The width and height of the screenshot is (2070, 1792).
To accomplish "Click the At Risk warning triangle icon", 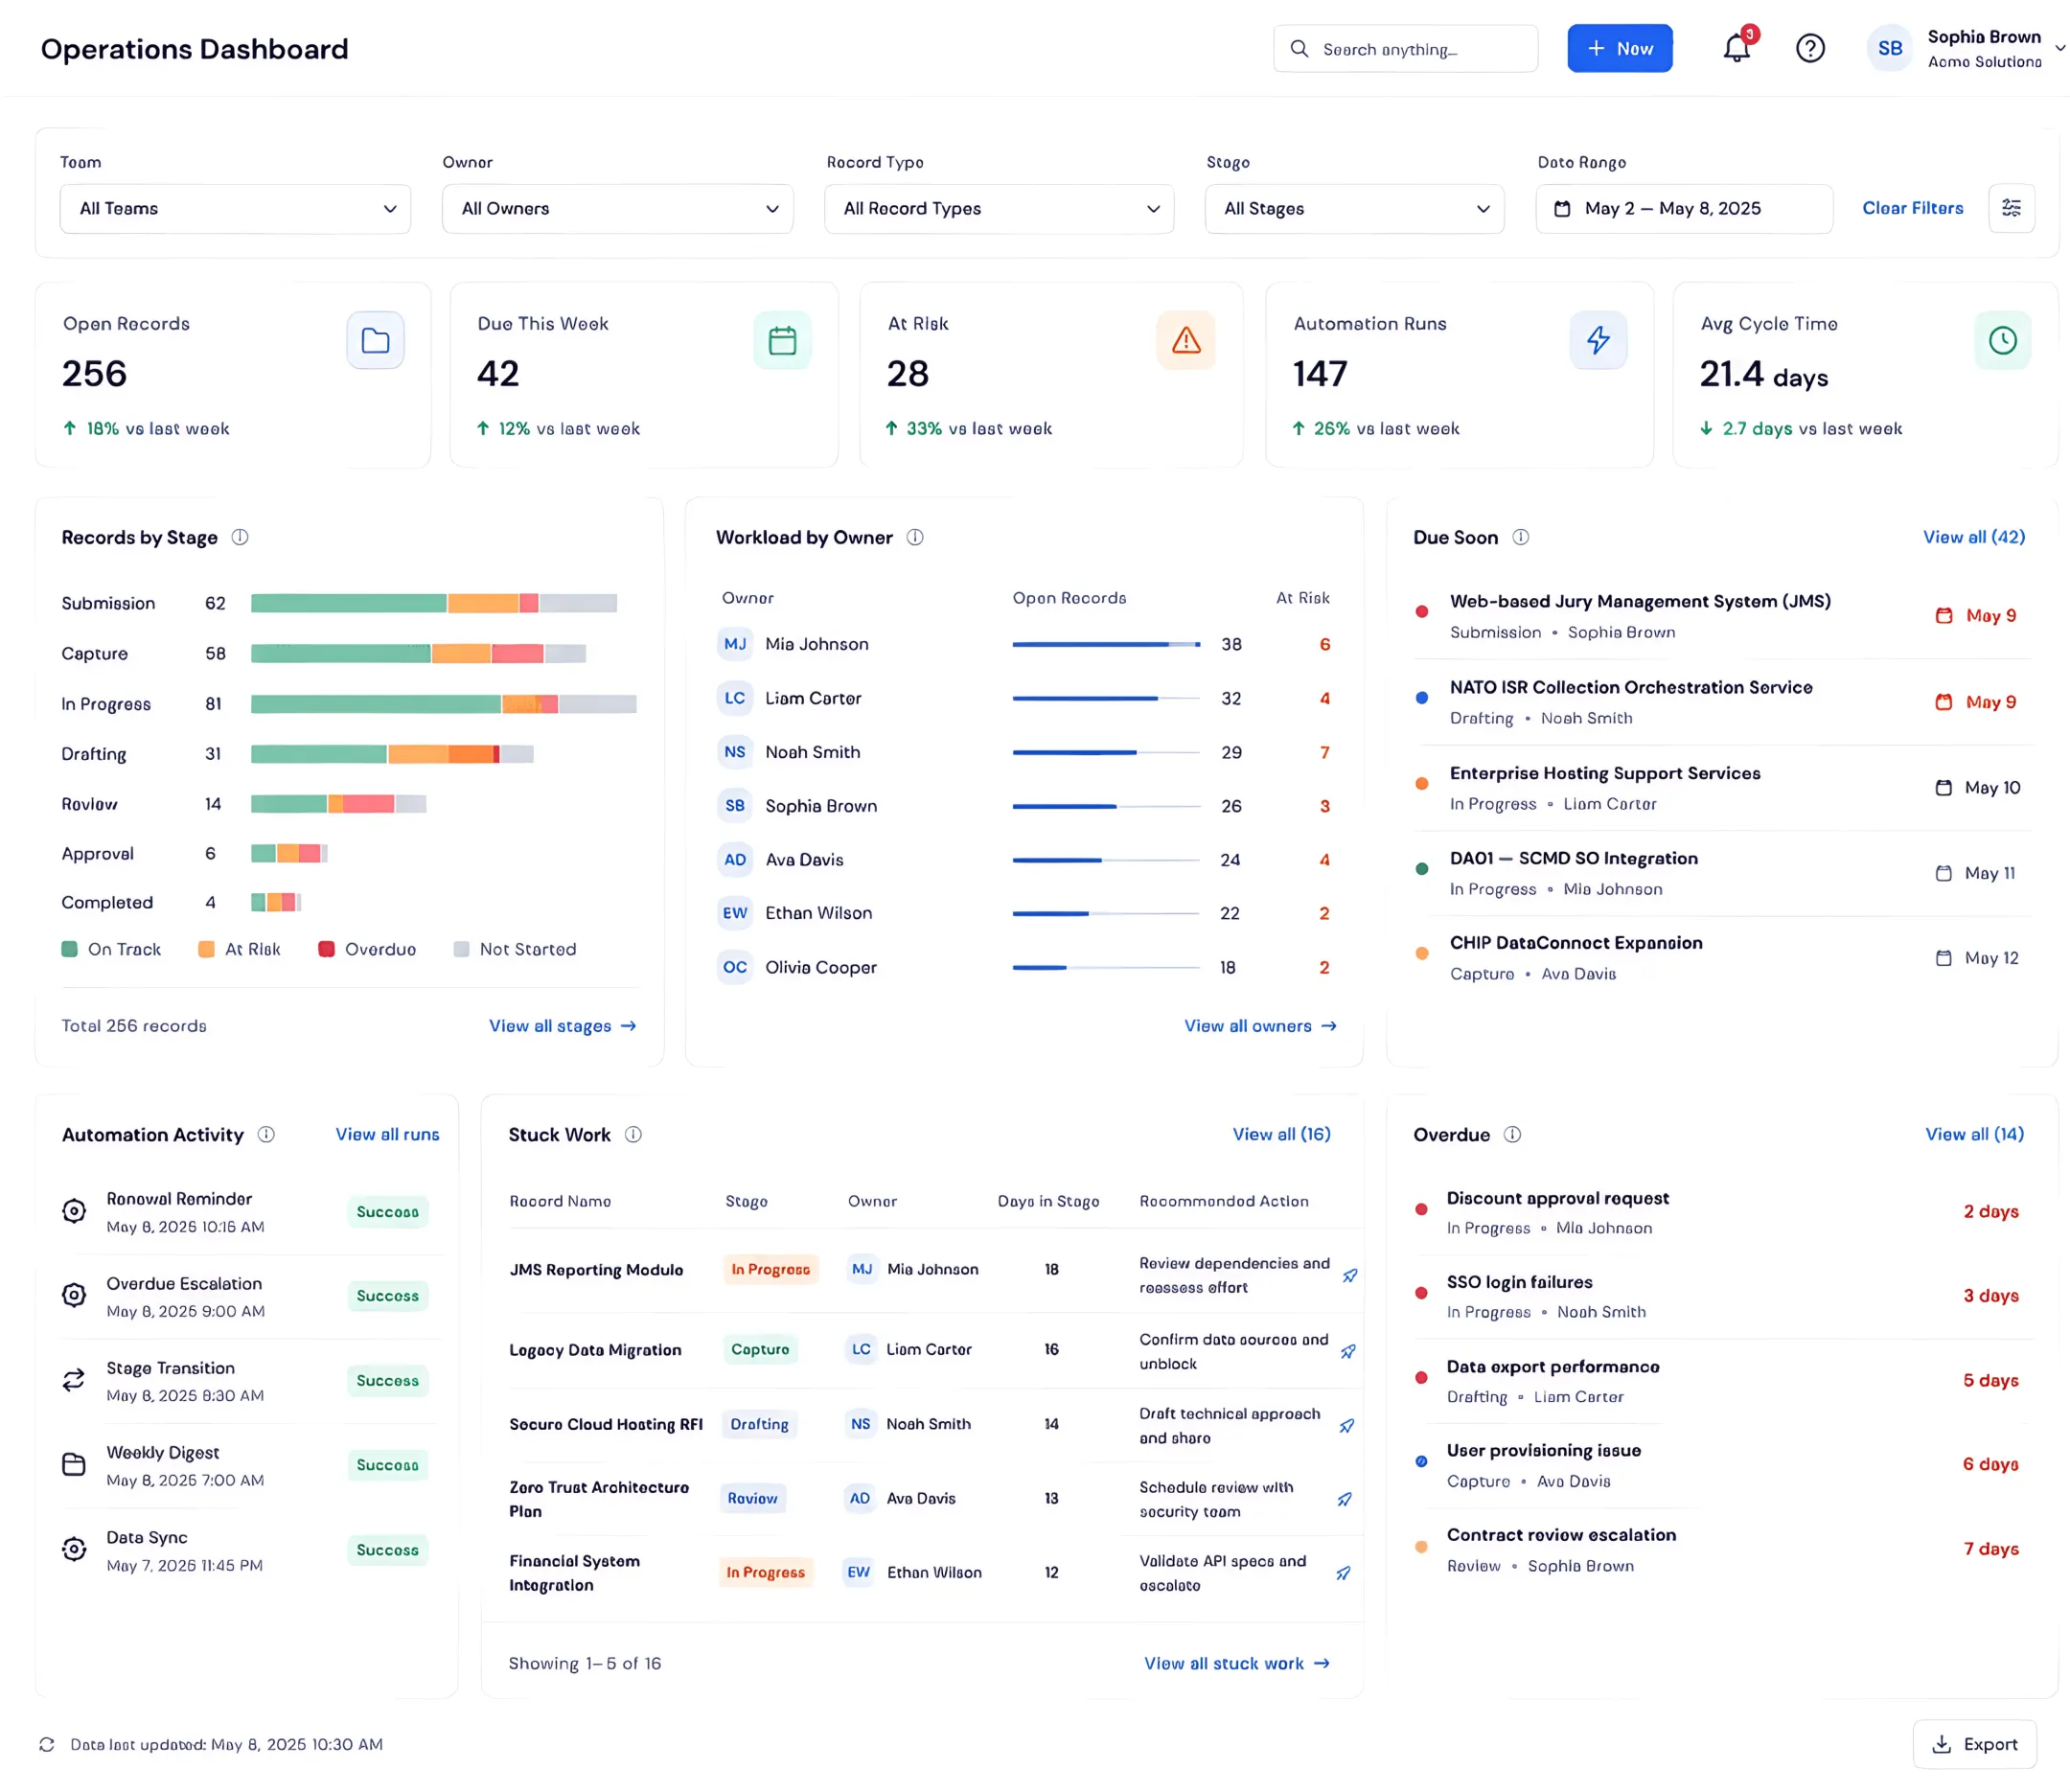I will coord(1186,340).
